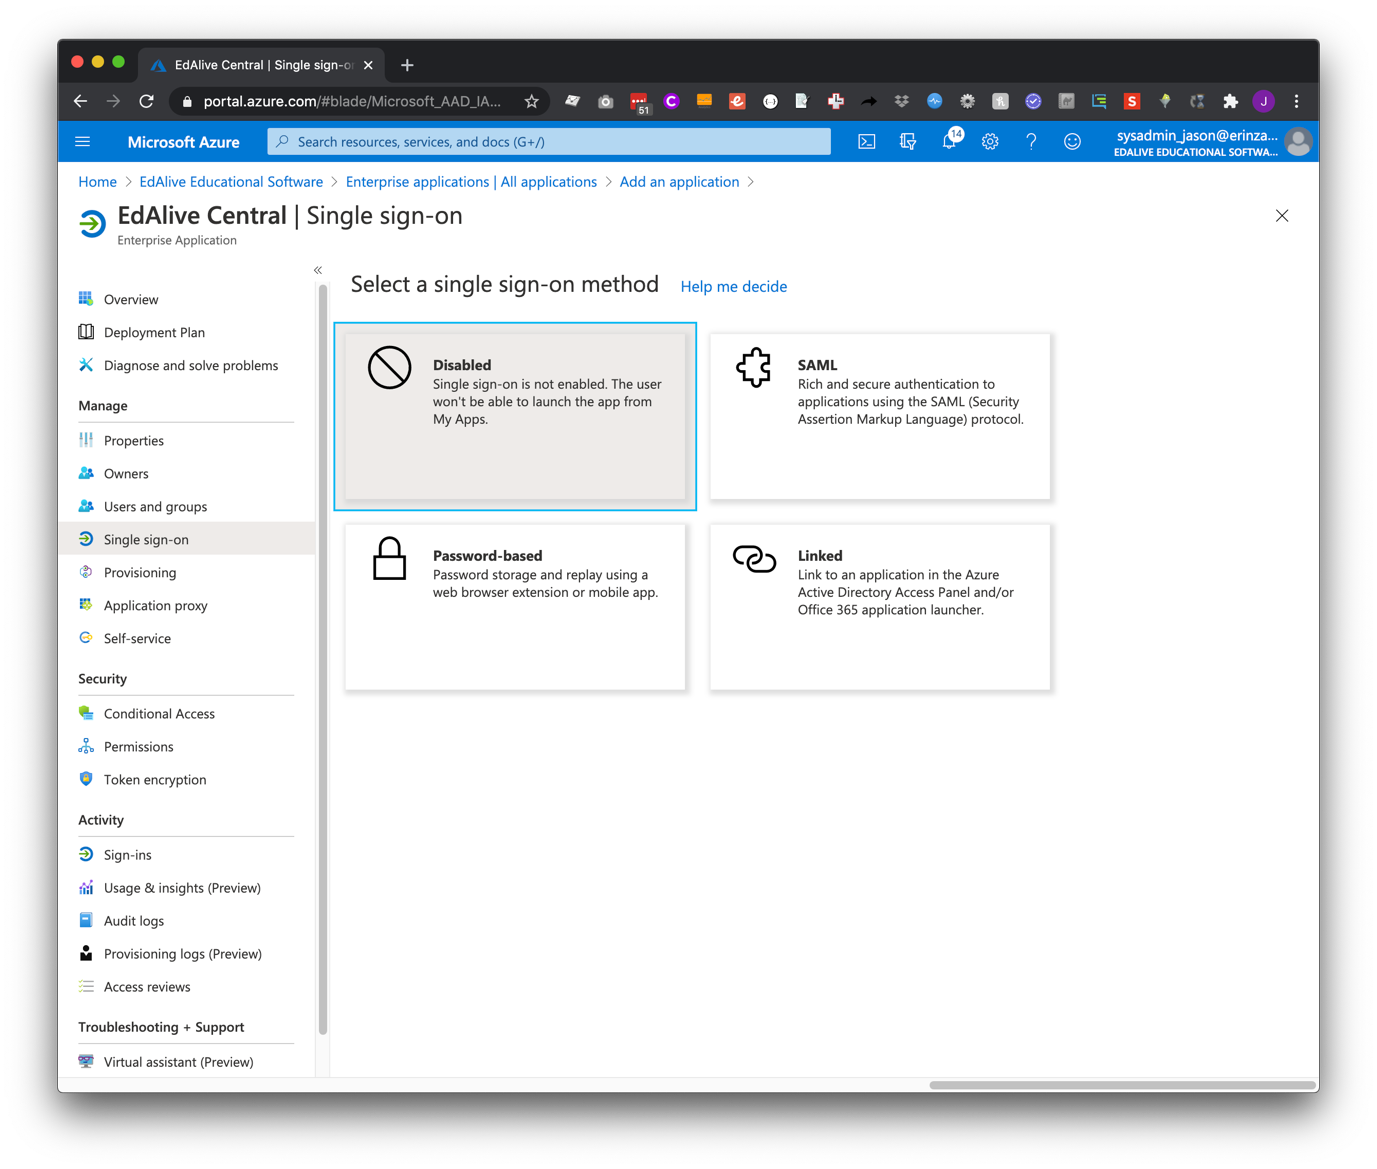This screenshot has width=1377, height=1169.
Task: Open notifications bell with 14 badge
Action: 951,140
